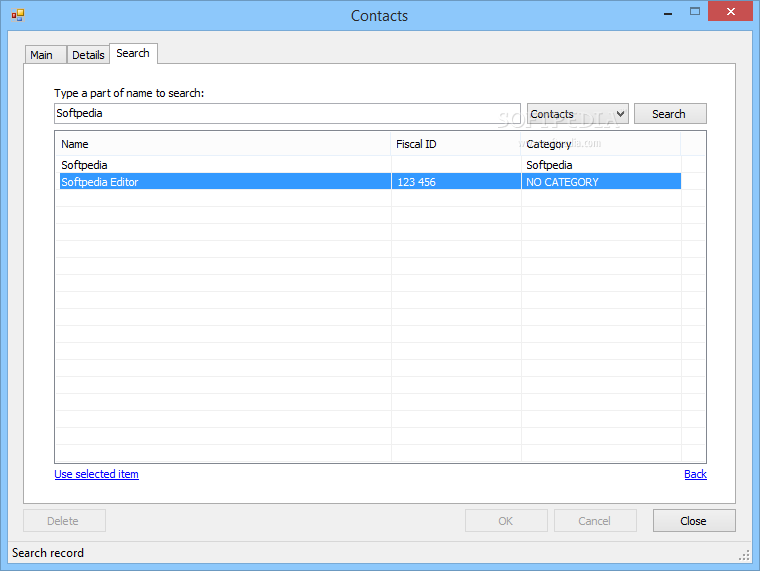Sort by the Name column header
The width and height of the screenshot is (760, 571).
pyautogui.click(x=222, y=144)
